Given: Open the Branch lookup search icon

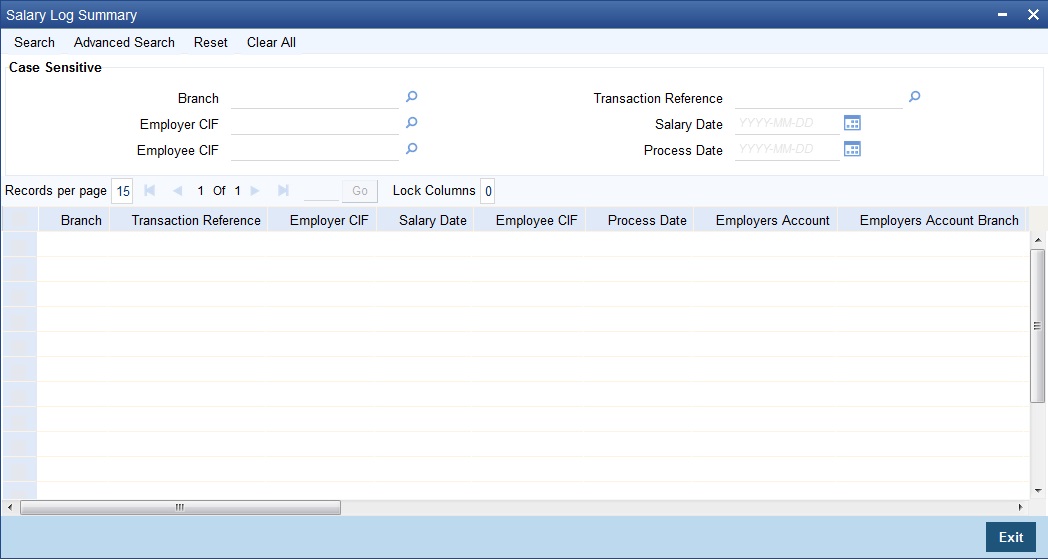Looking at the screenshot, I should point(412,97).
